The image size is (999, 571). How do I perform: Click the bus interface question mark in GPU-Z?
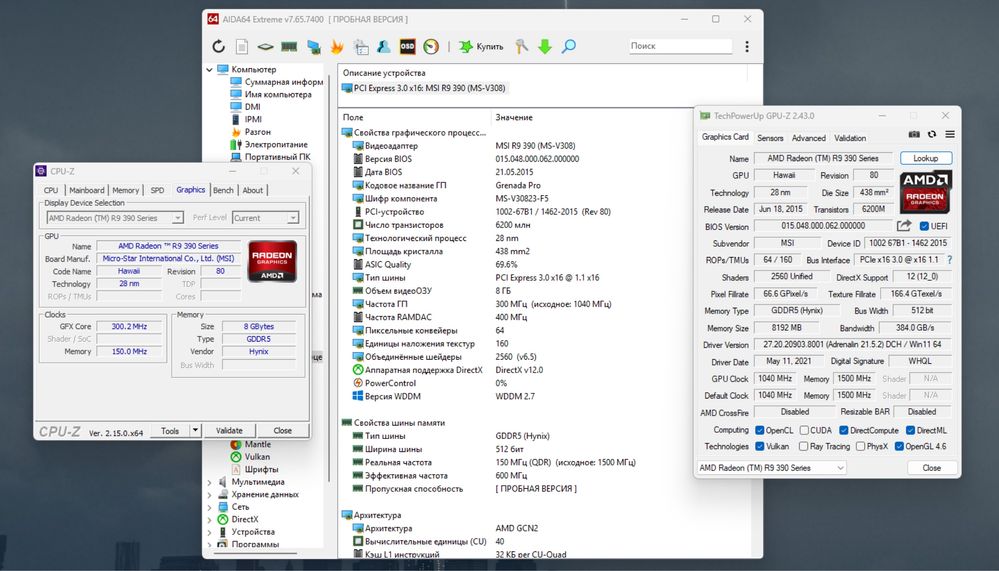click(949, 260)
